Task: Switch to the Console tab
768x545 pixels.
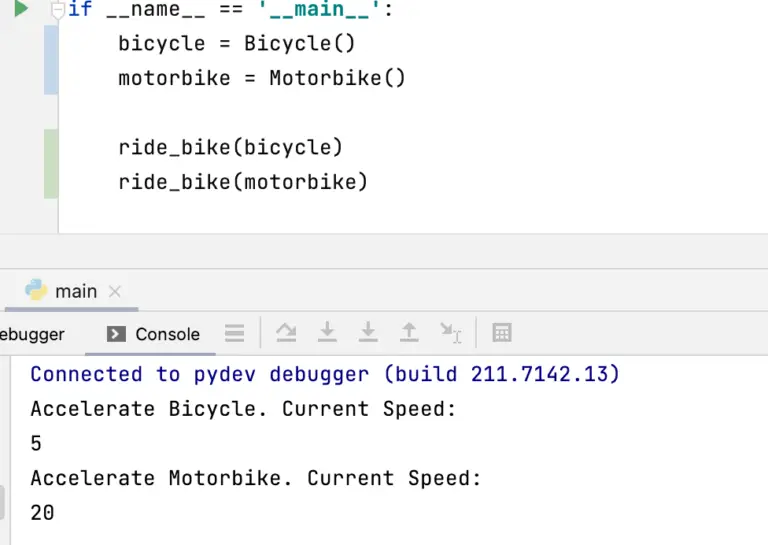Action: tap(154, 334)
